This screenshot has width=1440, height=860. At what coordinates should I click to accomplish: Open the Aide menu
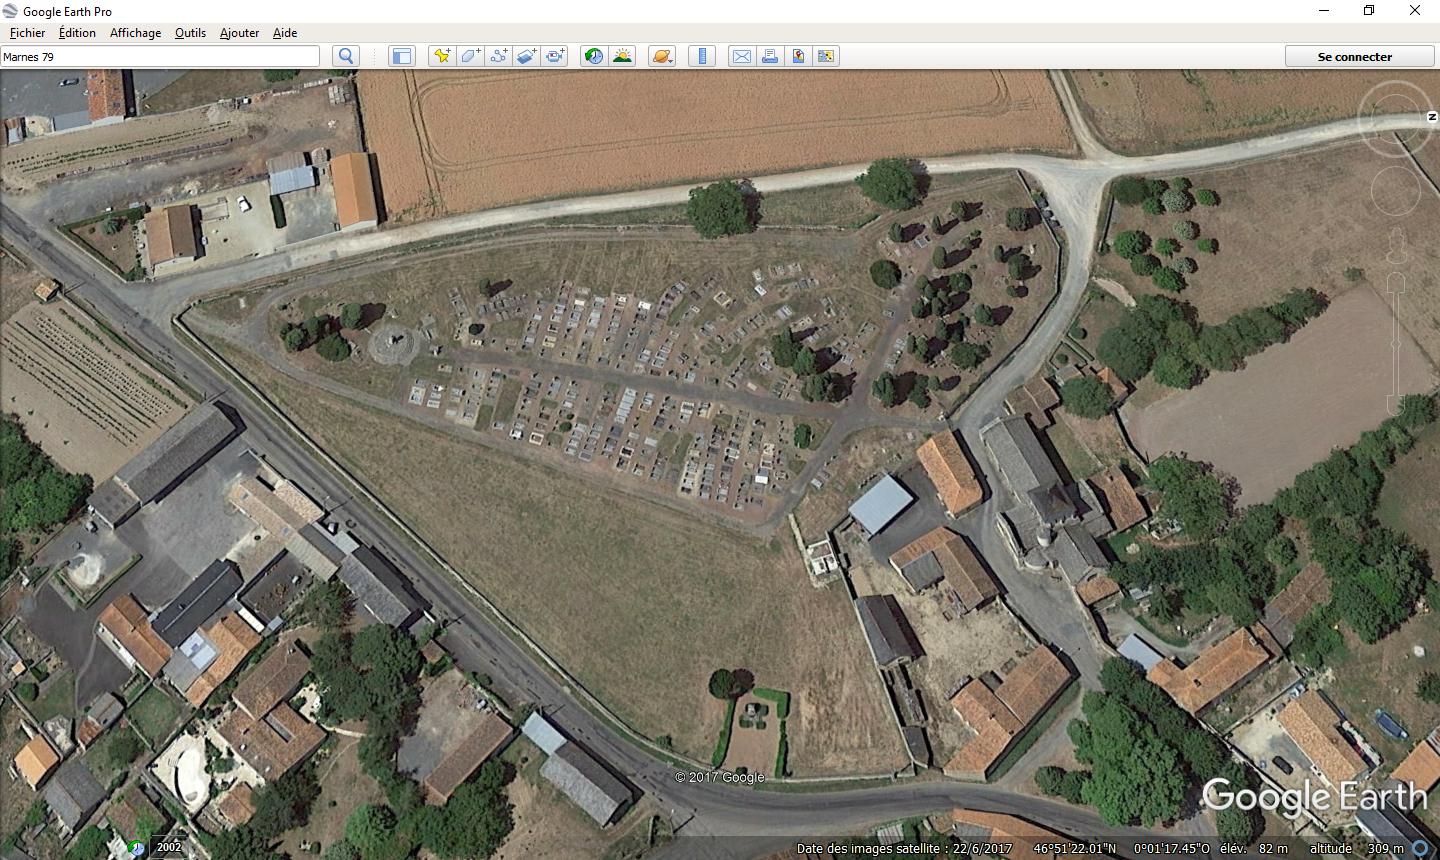[x=285, y=32]
